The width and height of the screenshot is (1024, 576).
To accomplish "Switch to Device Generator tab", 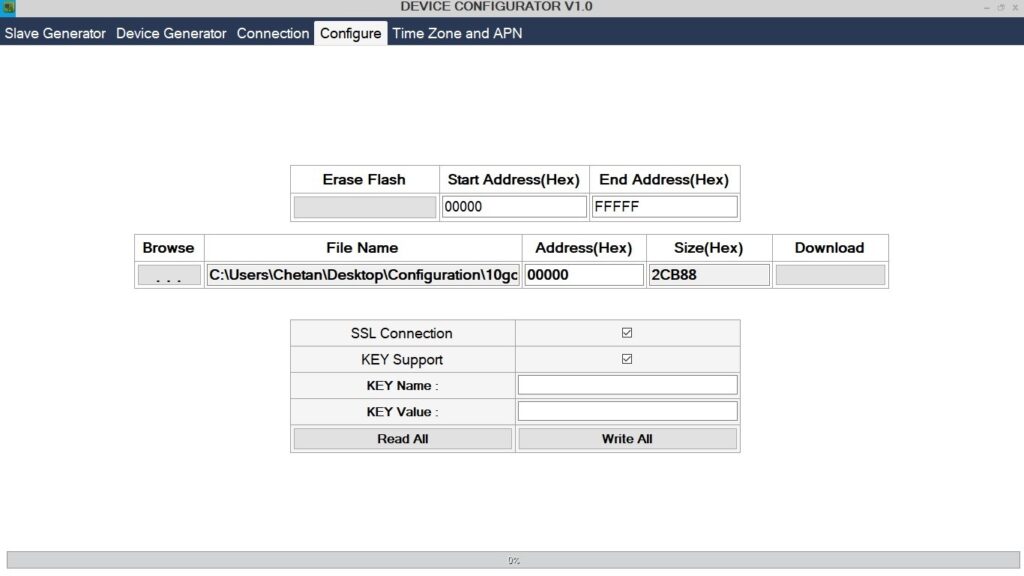I will click(x=171, y=33).
